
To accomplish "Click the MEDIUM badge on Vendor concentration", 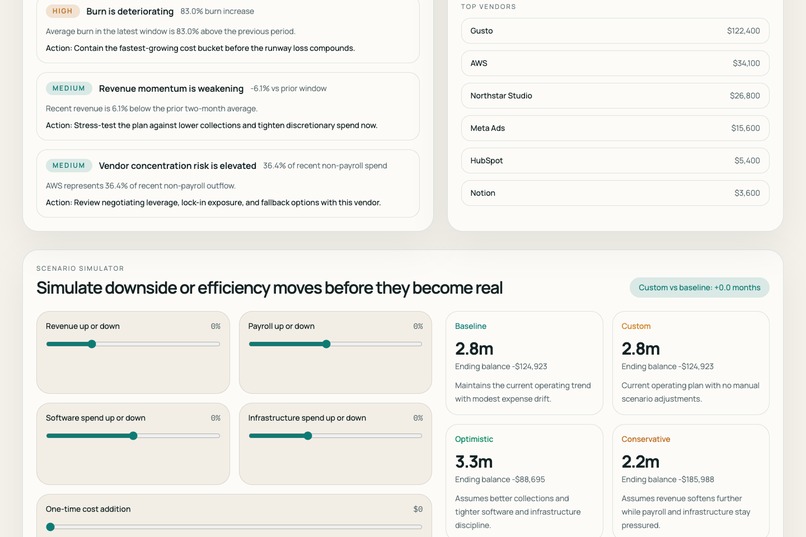I will click(x=68, y=165).
